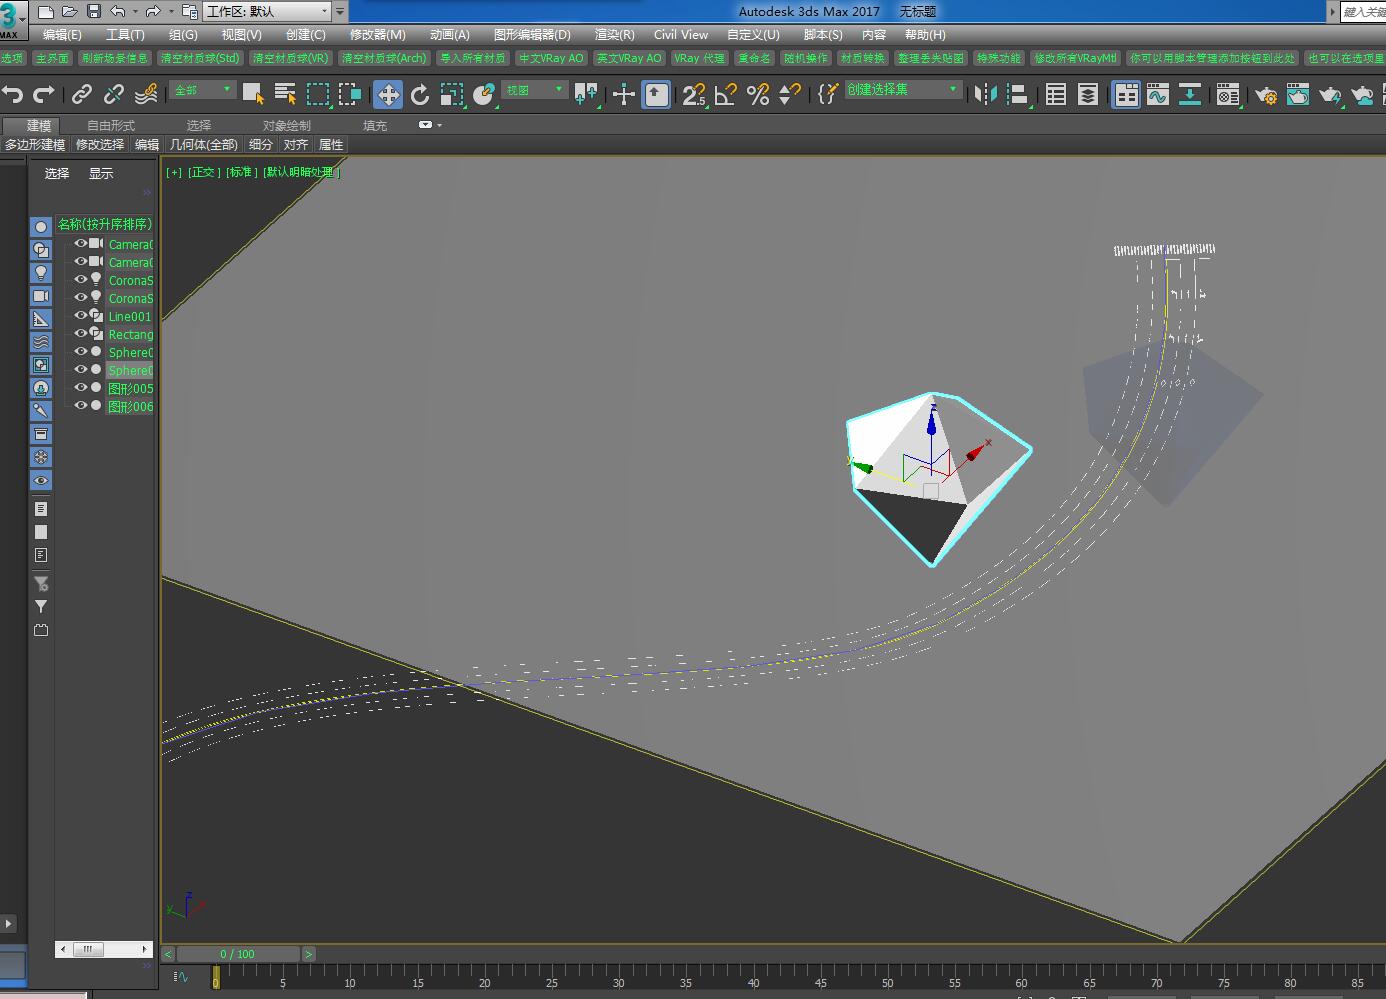
Task: Click the 重命名 script button
Action: pyautogui.click(x=754, y=58)
